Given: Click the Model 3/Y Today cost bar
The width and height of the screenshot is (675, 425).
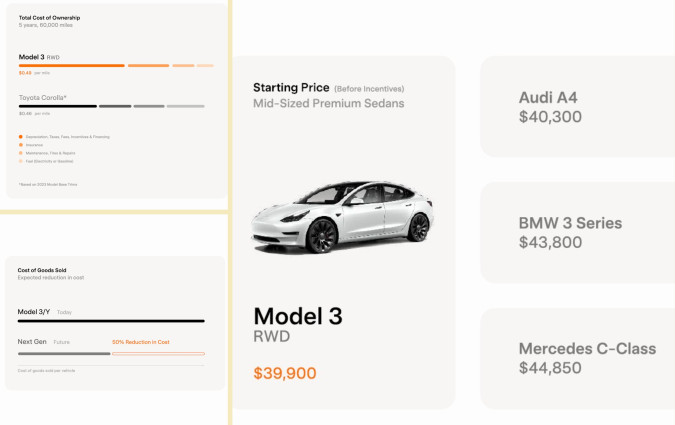Looking at the screenshot, I should (111, 321).
